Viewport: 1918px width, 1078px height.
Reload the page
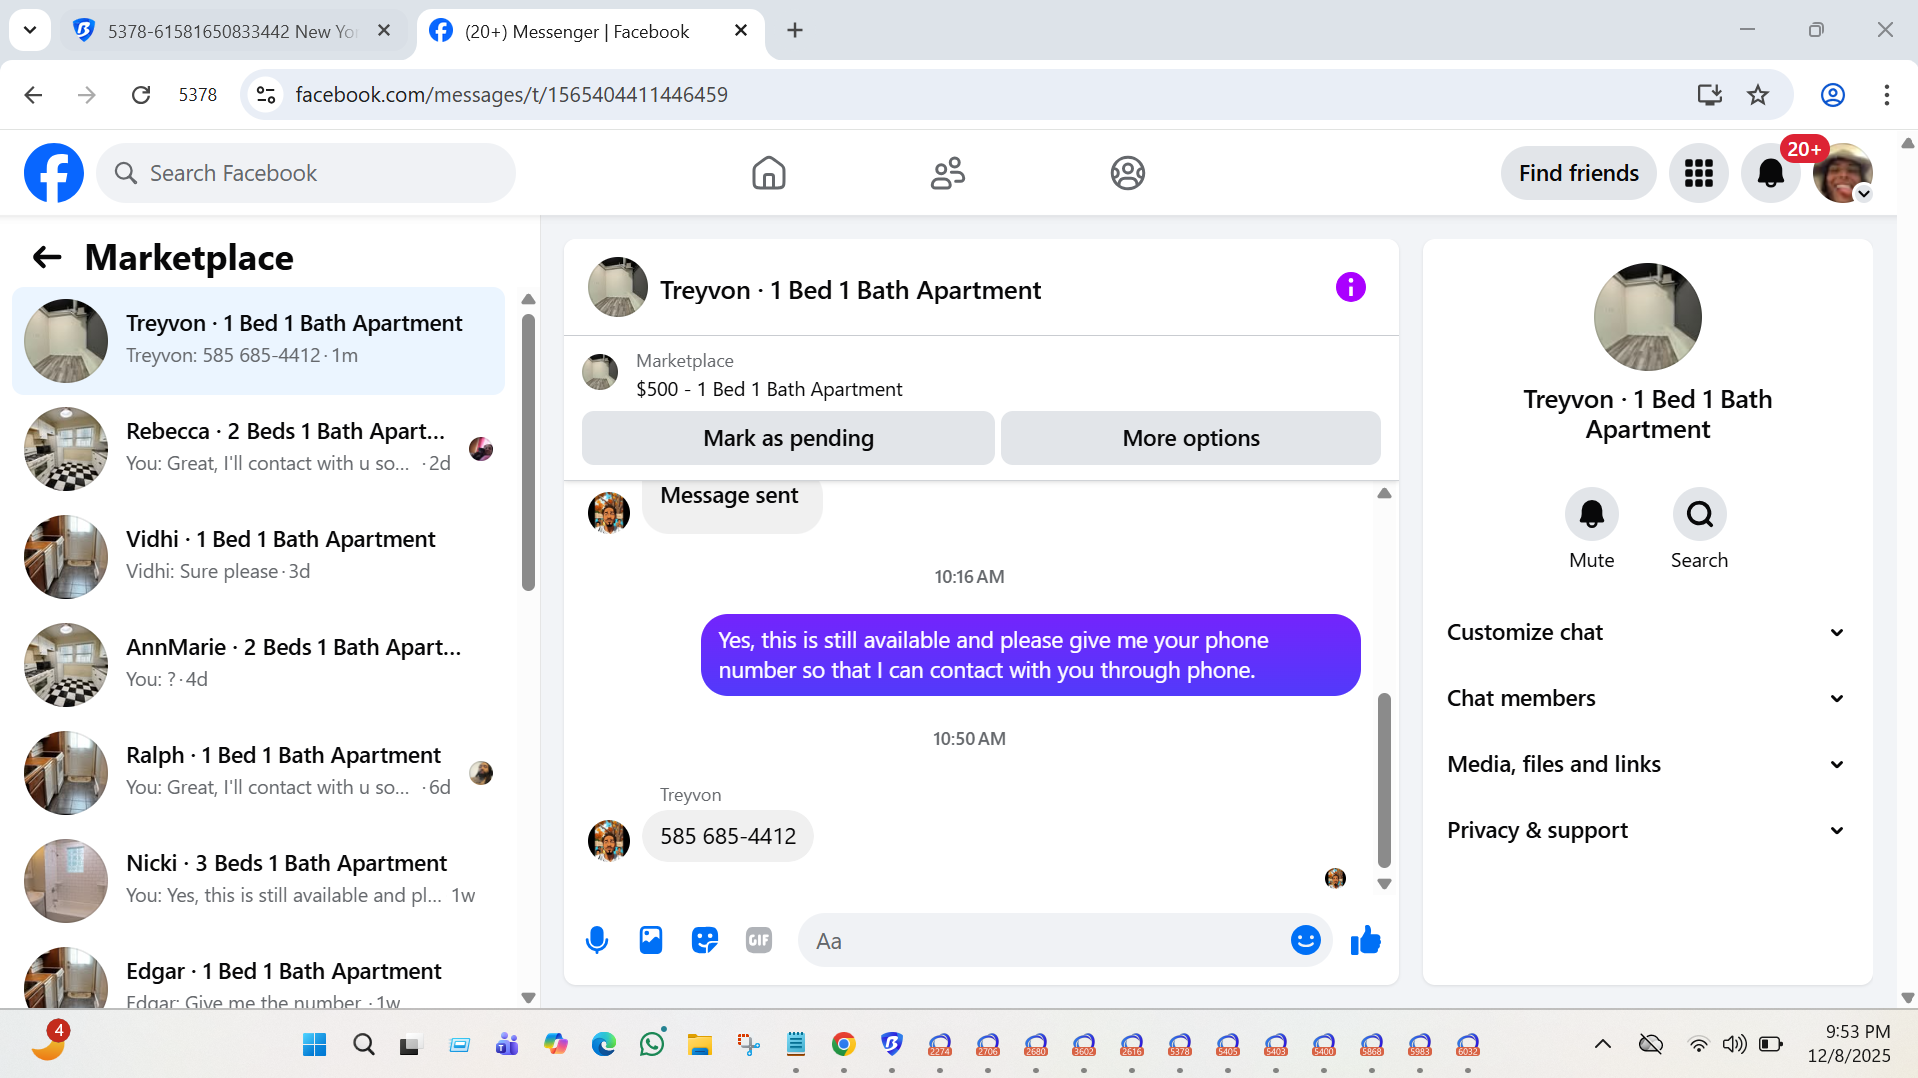click(x=141, y=95)
